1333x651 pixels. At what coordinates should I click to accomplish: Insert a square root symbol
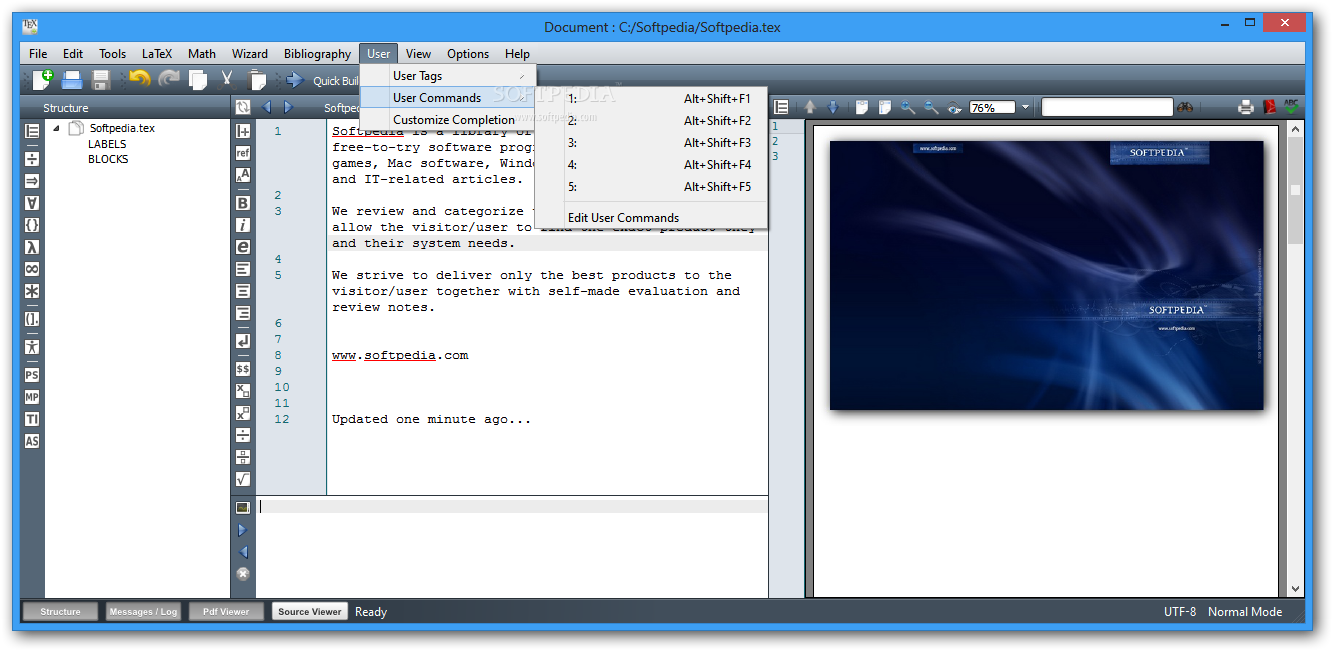[x=243, y=479]
